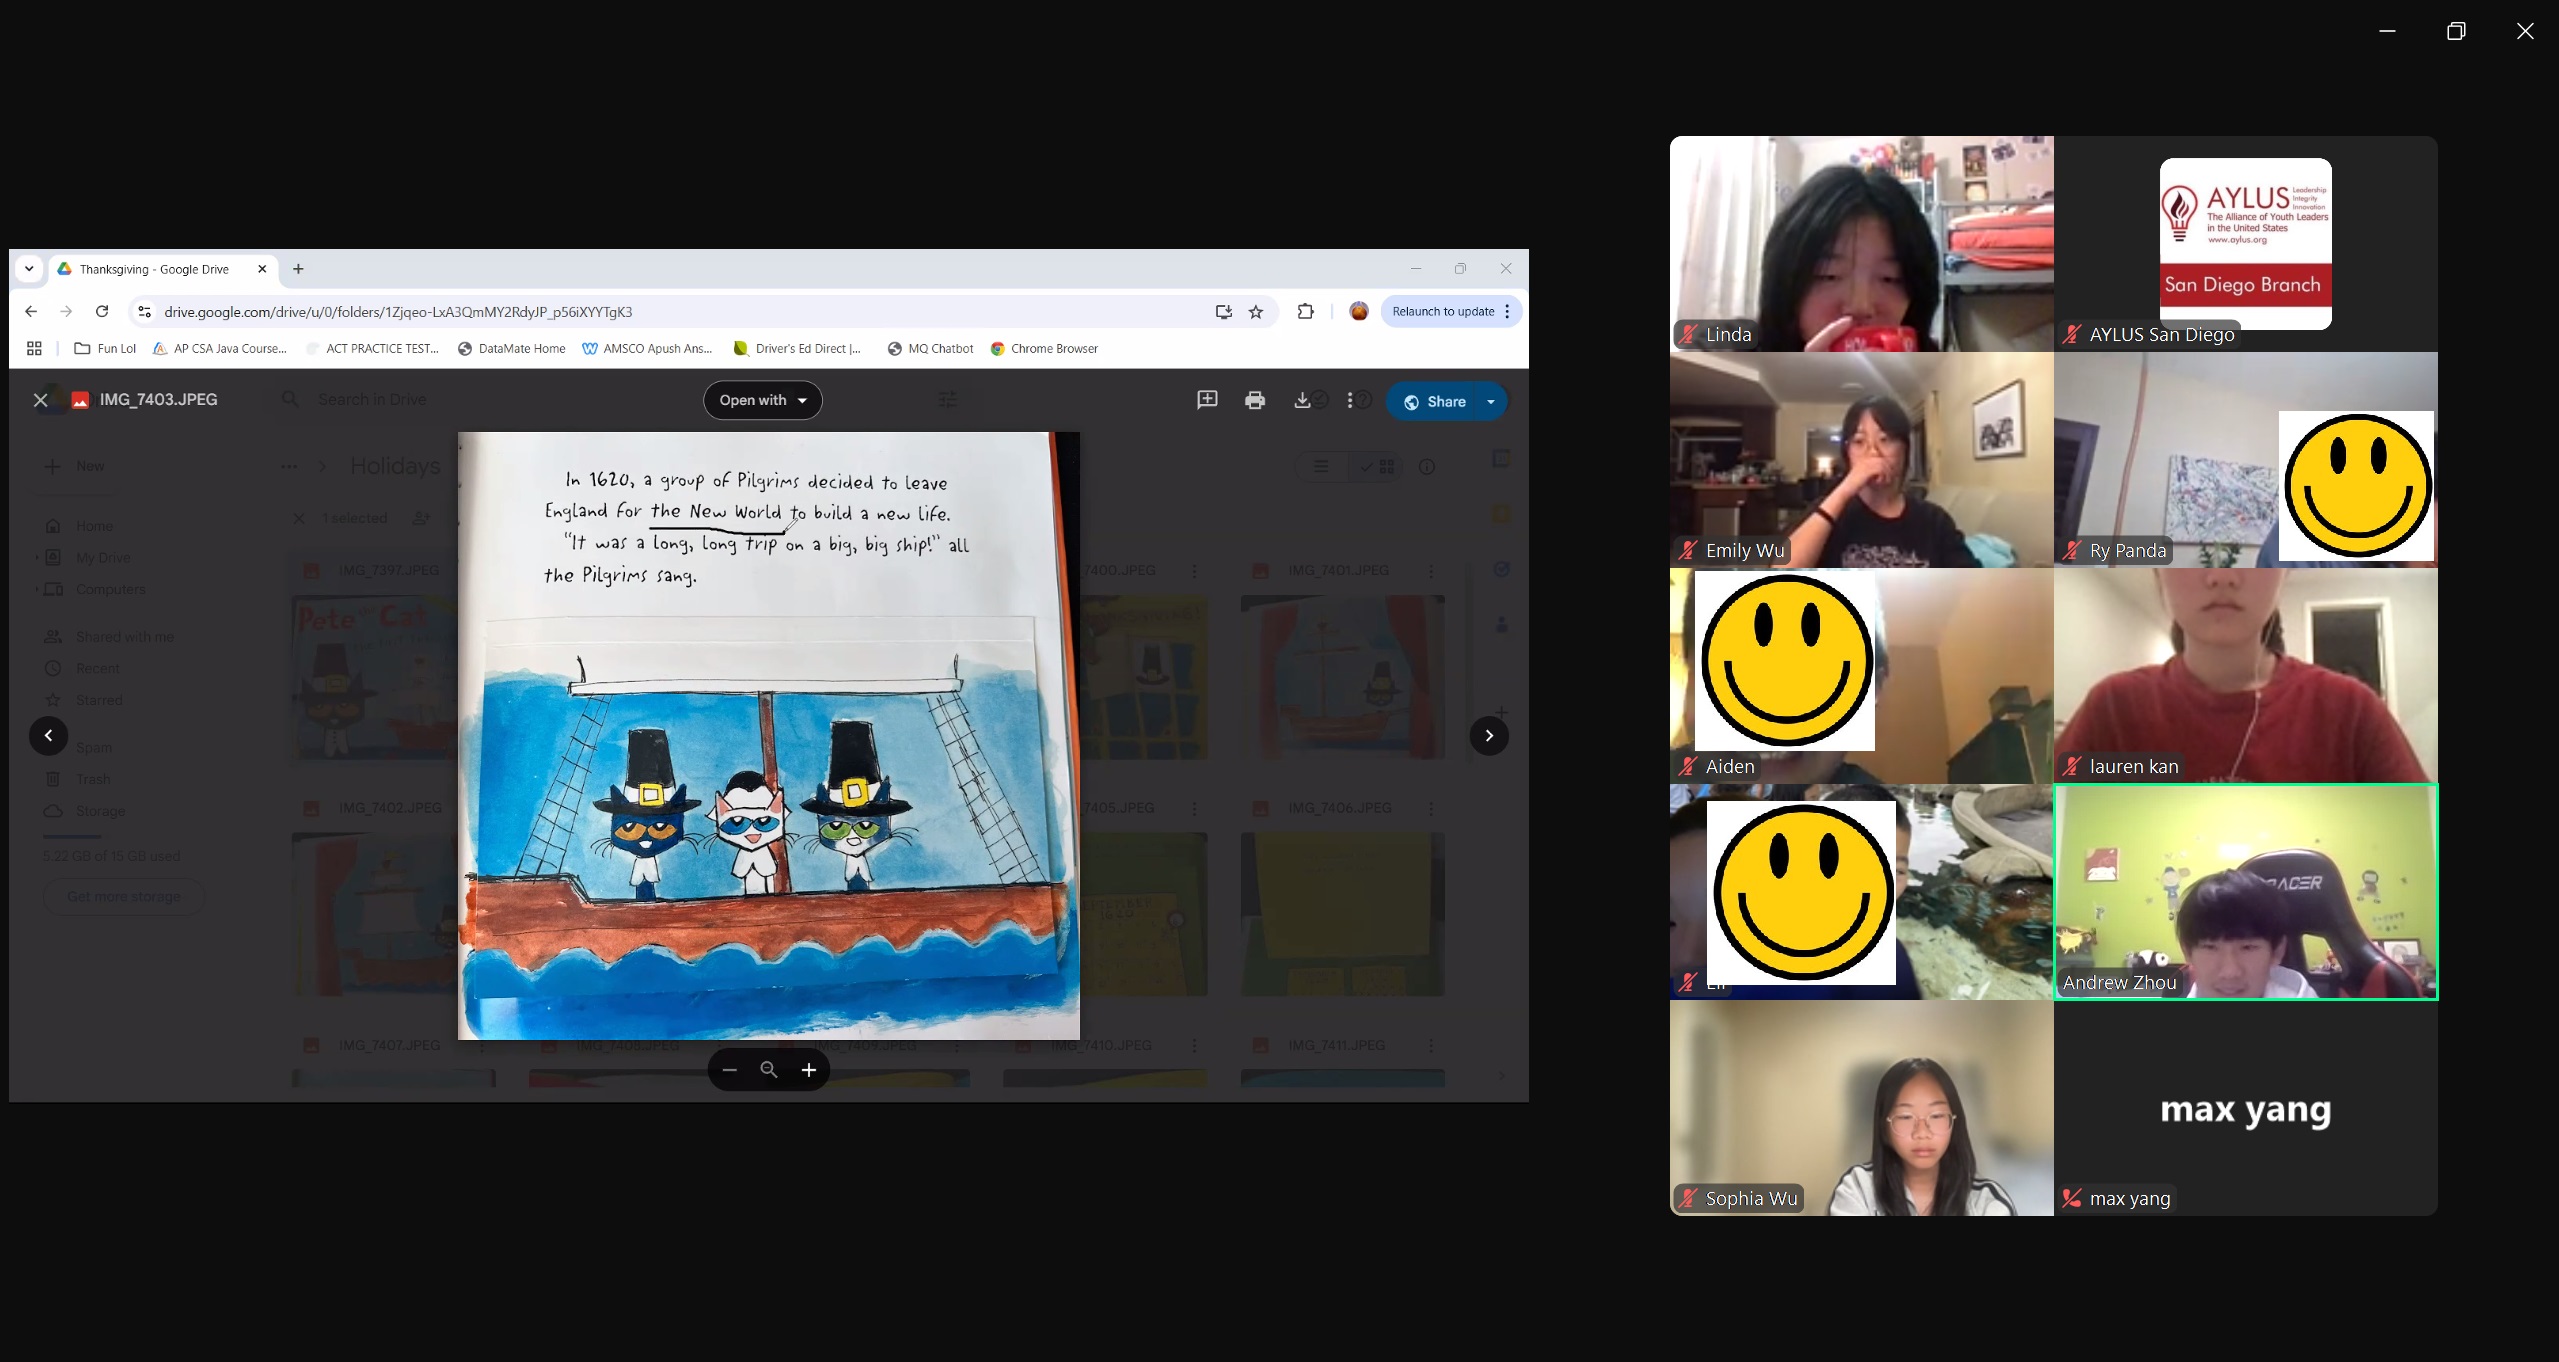Reload the page in Chrome
The image size is (2559, 1362).
[102, 311]
